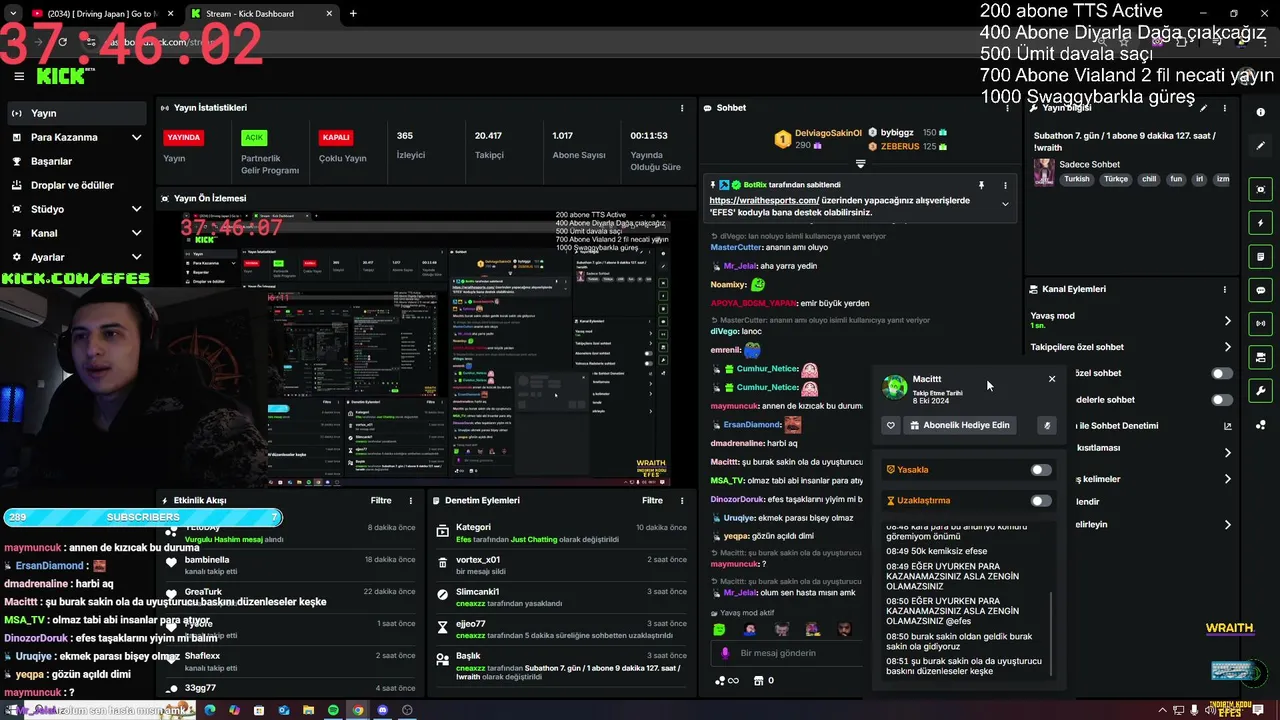The height and width of the screenshot is (720, 1280).
Task: Click the Chrome icon in taskbar
Action: [358, 710]
